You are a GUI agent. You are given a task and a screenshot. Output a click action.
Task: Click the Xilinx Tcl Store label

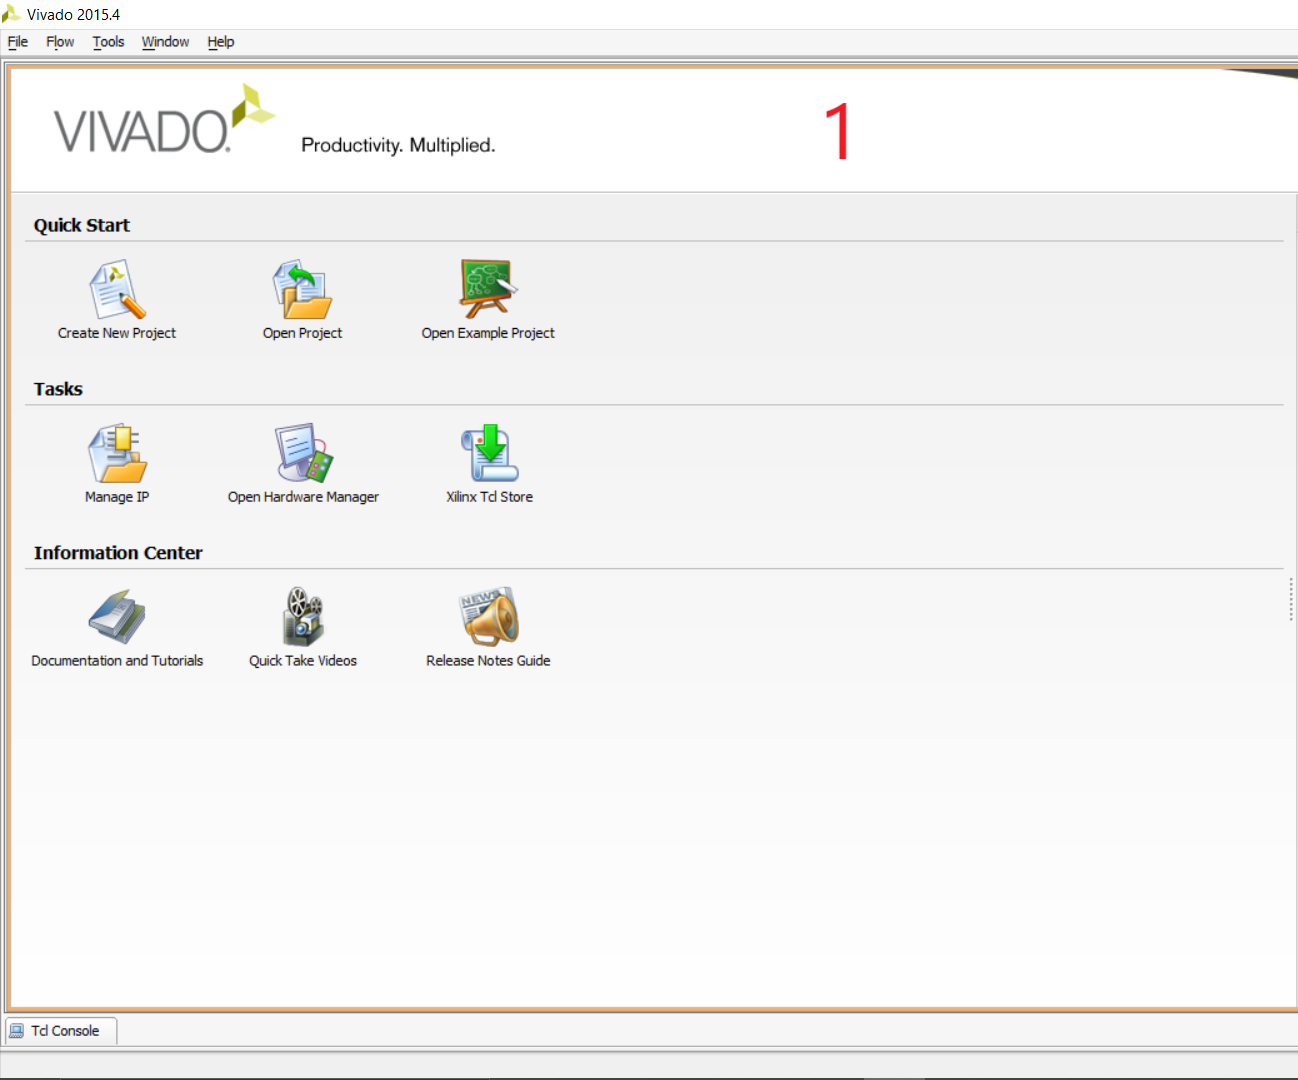coord(489,497)
